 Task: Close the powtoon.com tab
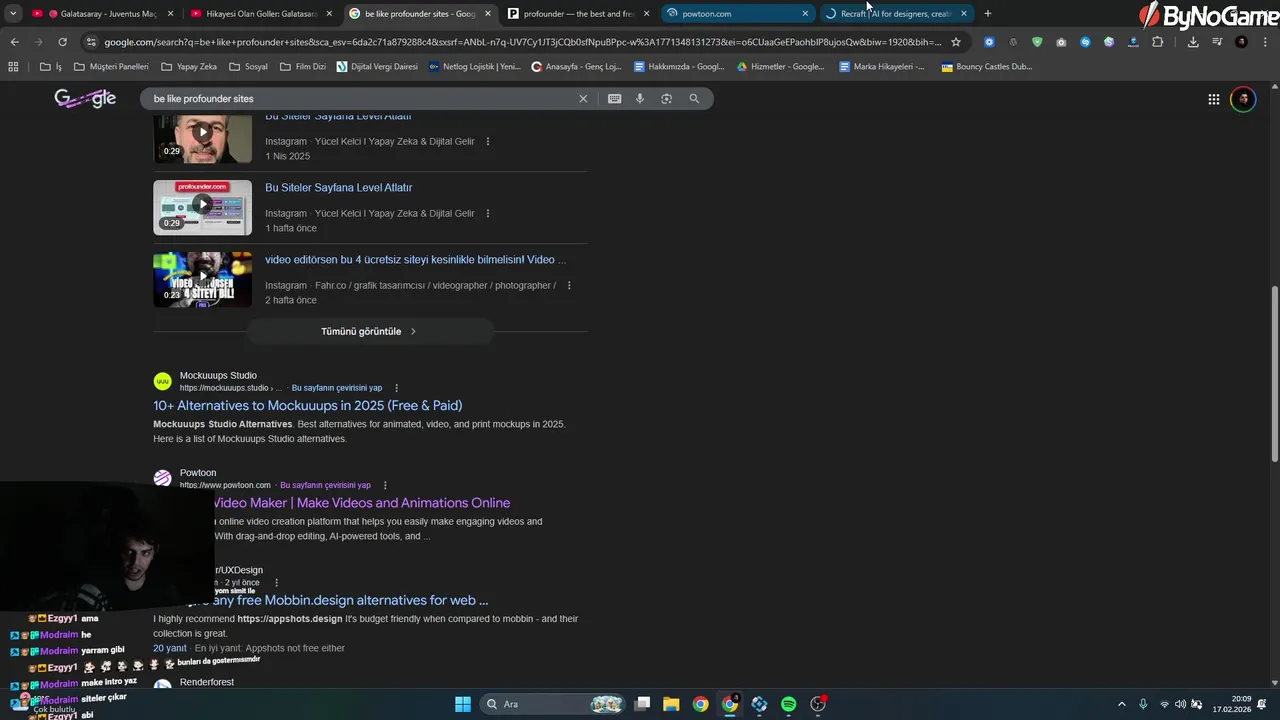coord(805,14)
